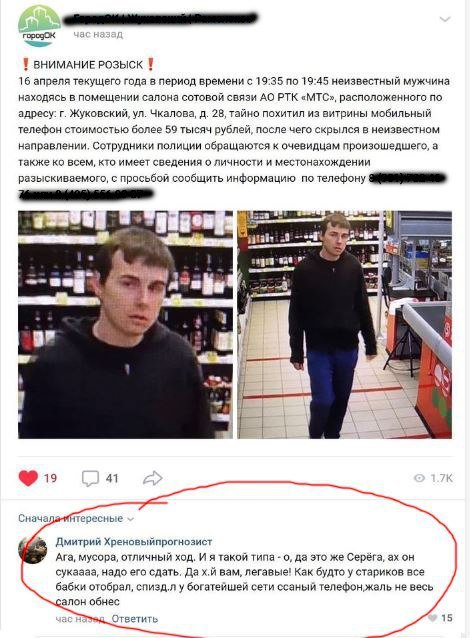Open Дмитрий's commenter avatar
This screenshot has width=470, height=638.
pyautogui.click(x=33, y=549)
